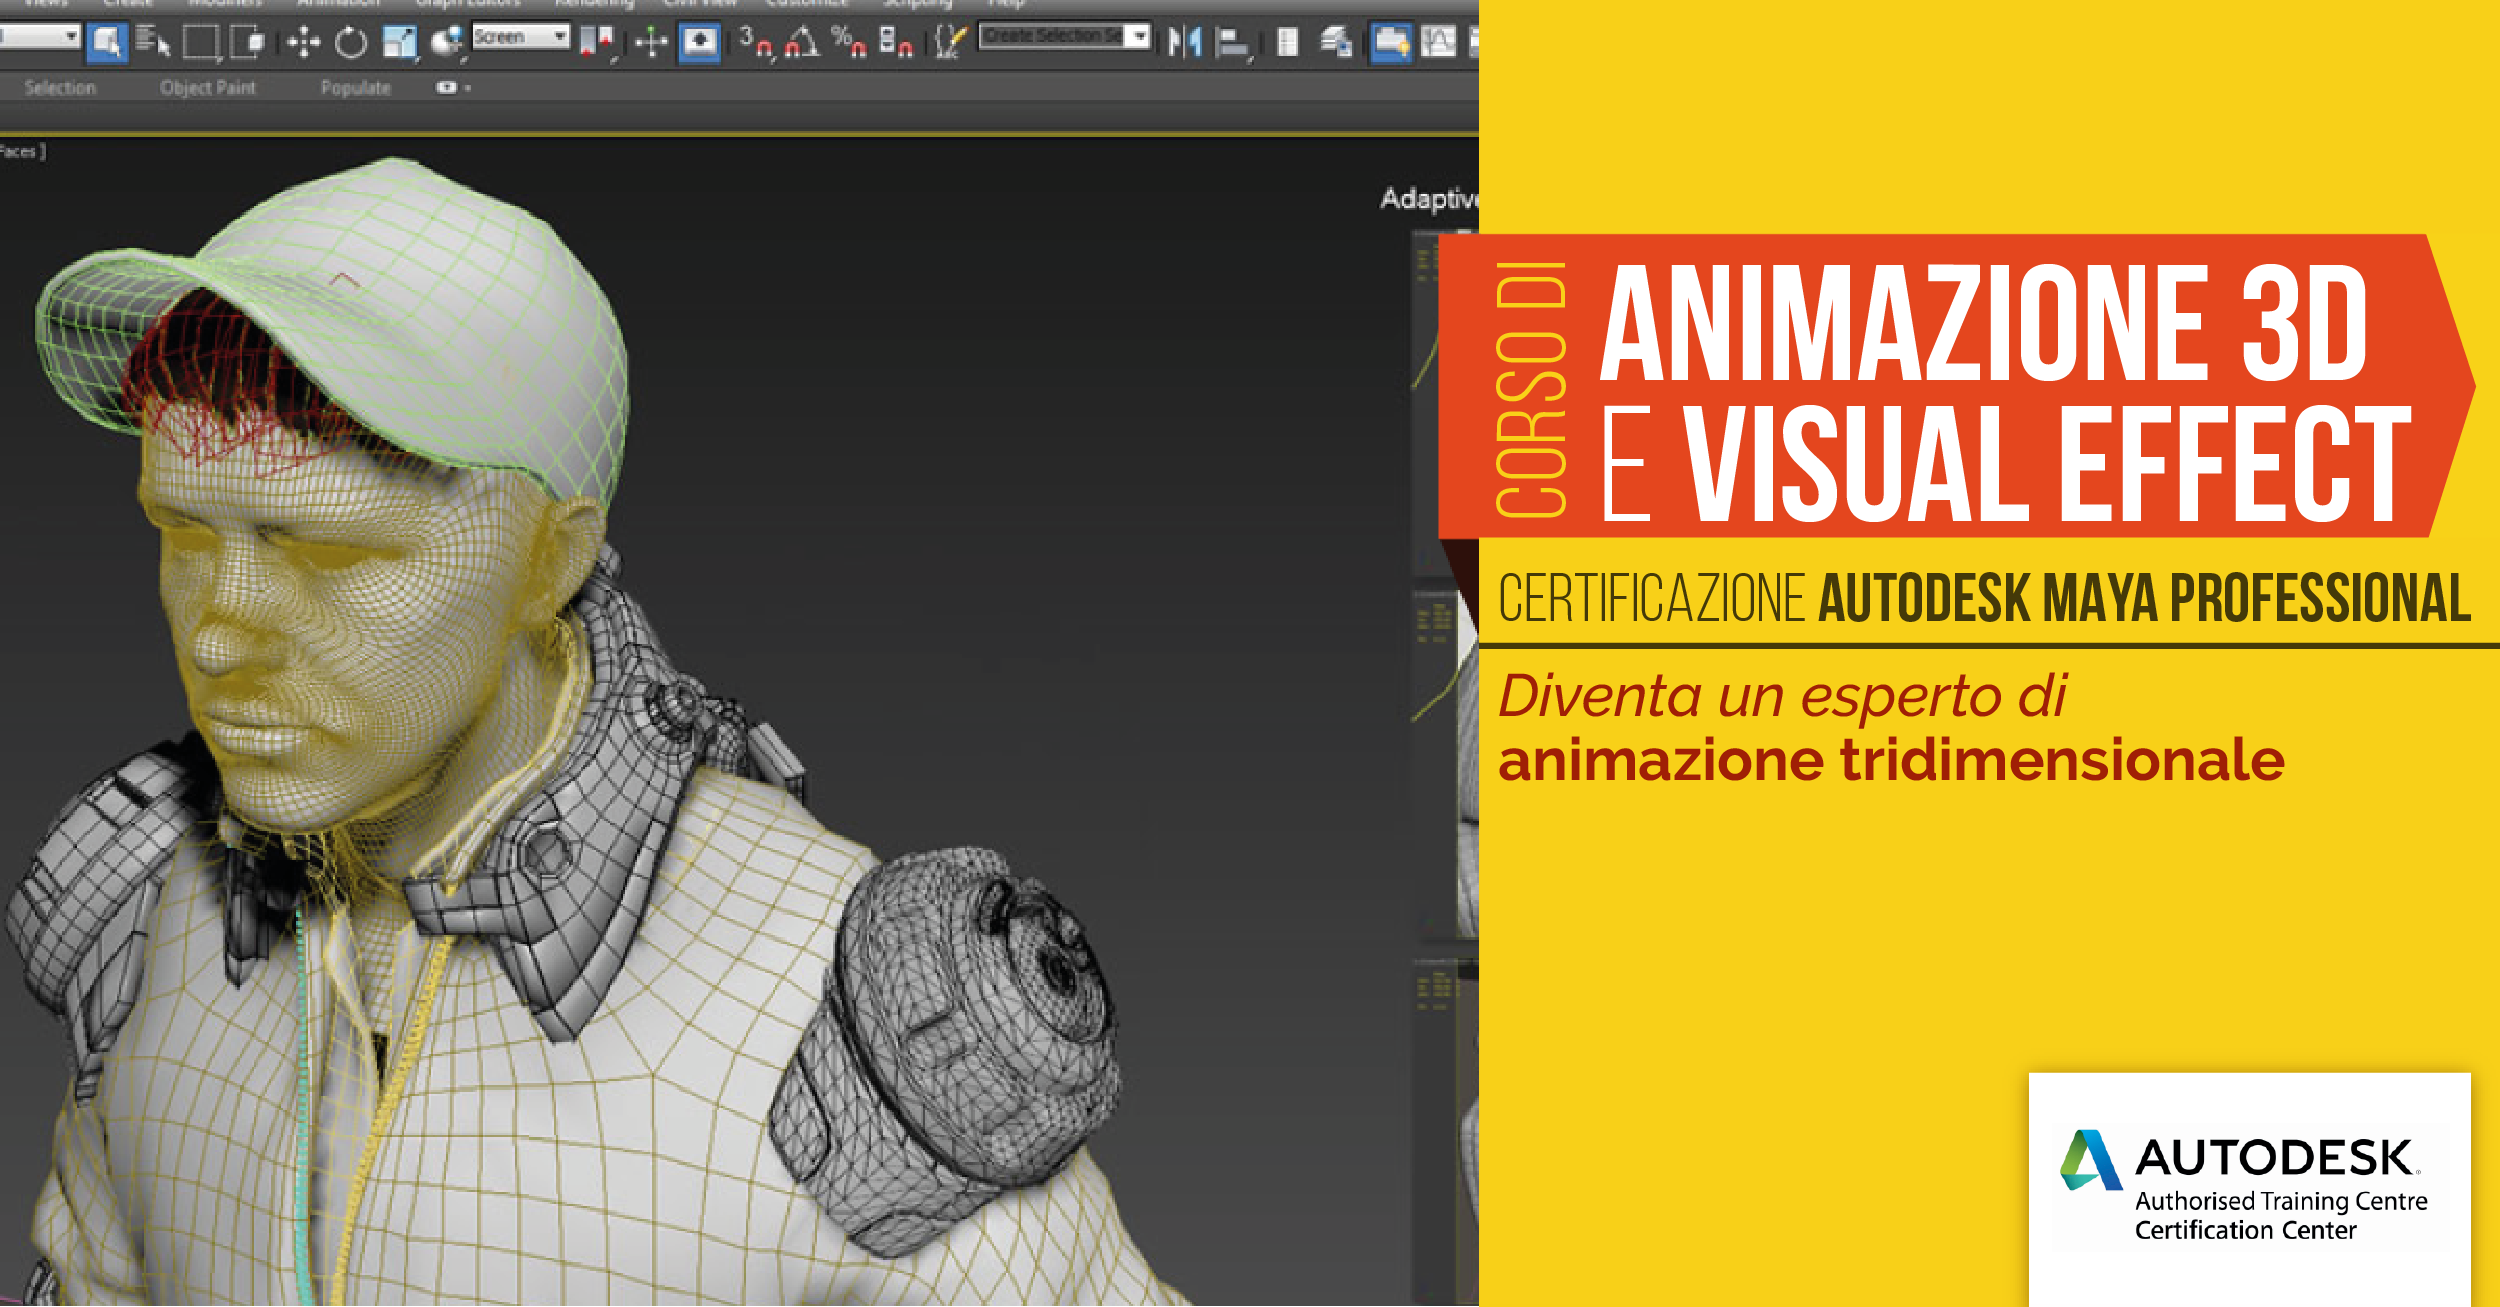
Task: Activate the Select and Rotate tool
Action: point(351,42)
